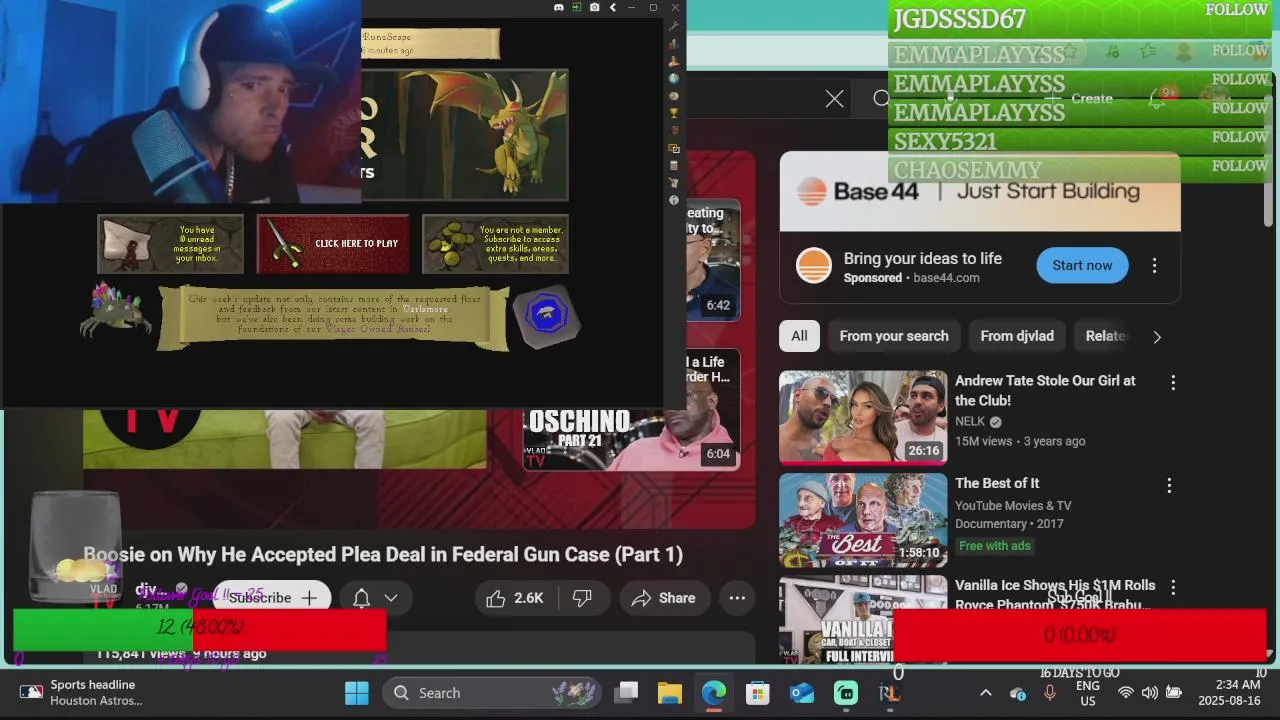Switch to Microsoft Edge on the taskbar

pyautogui.click(x=714, y=693)
